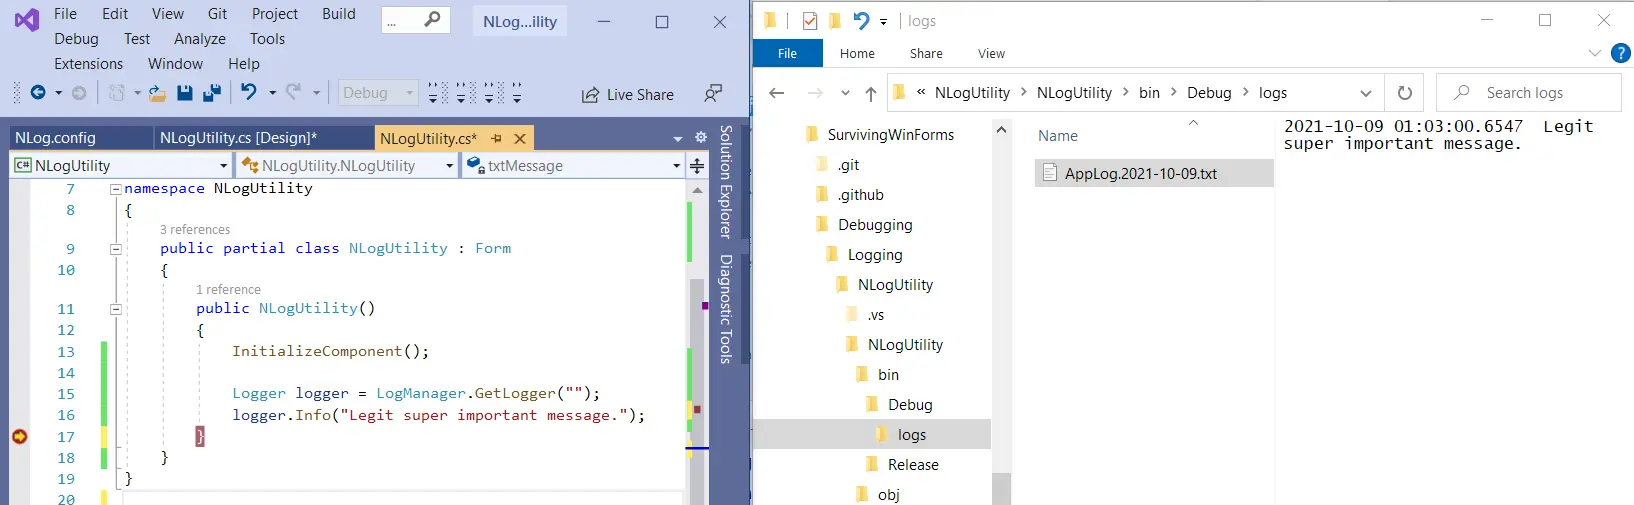Refresh the logs folder view

click(1405, 93)
